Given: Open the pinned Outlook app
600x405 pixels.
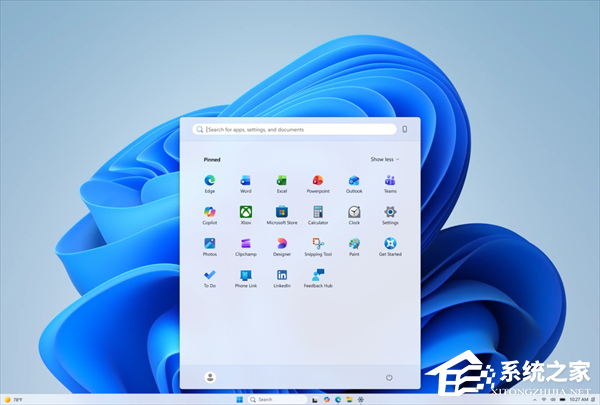Looking at the screenshot, I should (354, 184).
